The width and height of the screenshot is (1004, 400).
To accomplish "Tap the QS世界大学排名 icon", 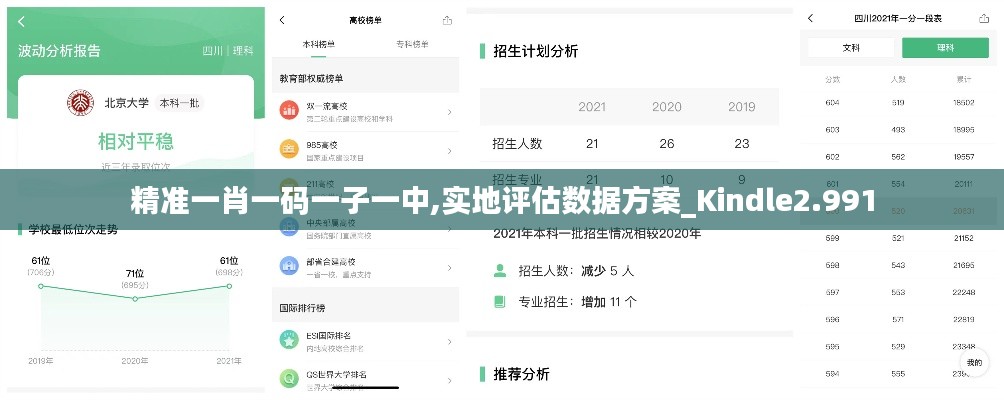I will tap(289, 379).
